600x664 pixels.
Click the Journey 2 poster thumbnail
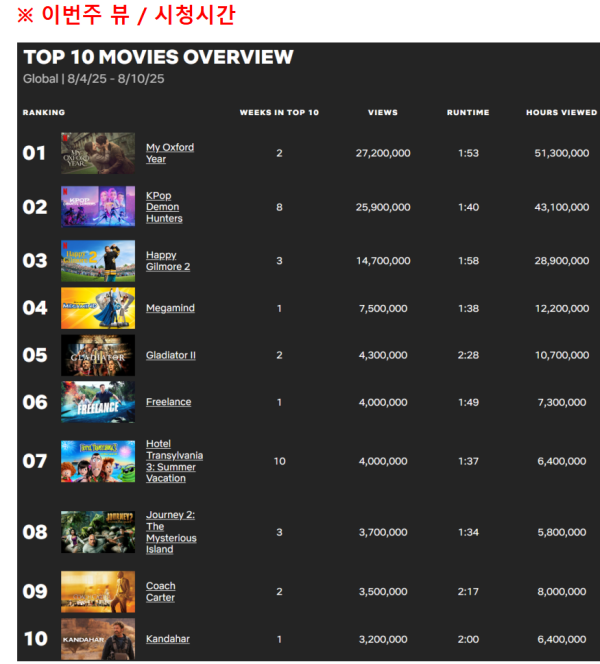point(98,532)
